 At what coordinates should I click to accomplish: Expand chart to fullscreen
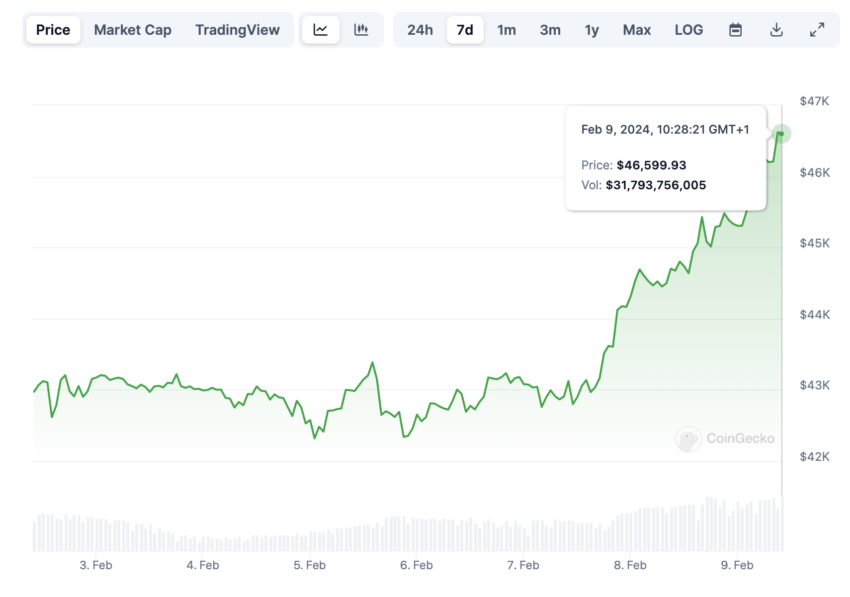[x=817, y=30]
